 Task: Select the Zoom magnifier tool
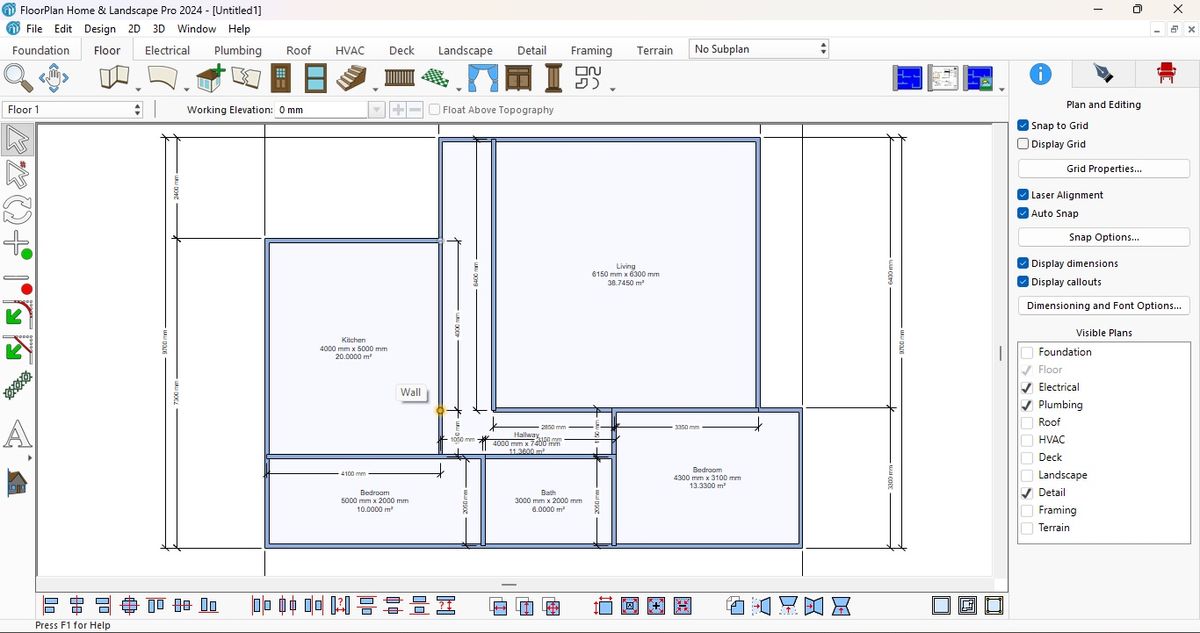click(x=17, y=78)
